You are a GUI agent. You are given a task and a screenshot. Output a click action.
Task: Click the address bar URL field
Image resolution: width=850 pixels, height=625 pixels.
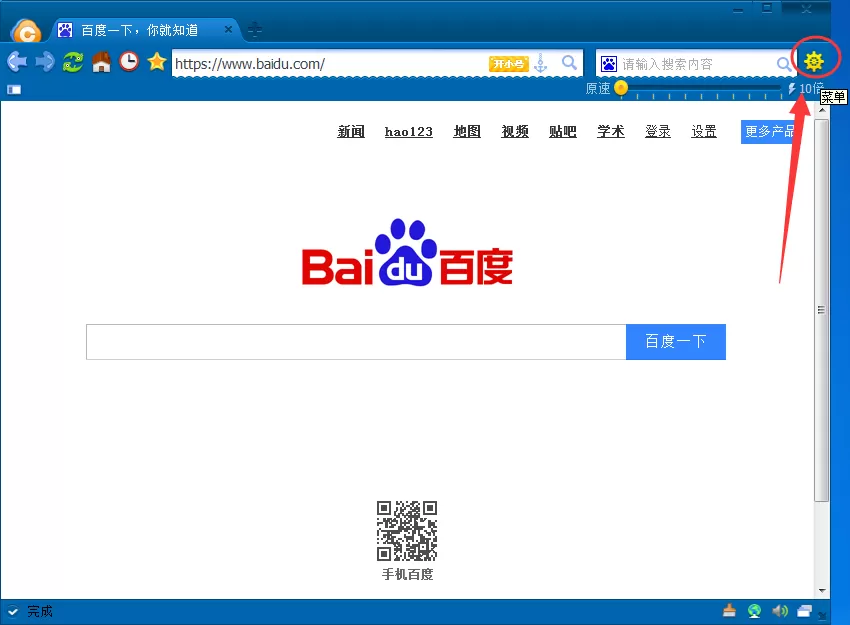pos(330,64)
